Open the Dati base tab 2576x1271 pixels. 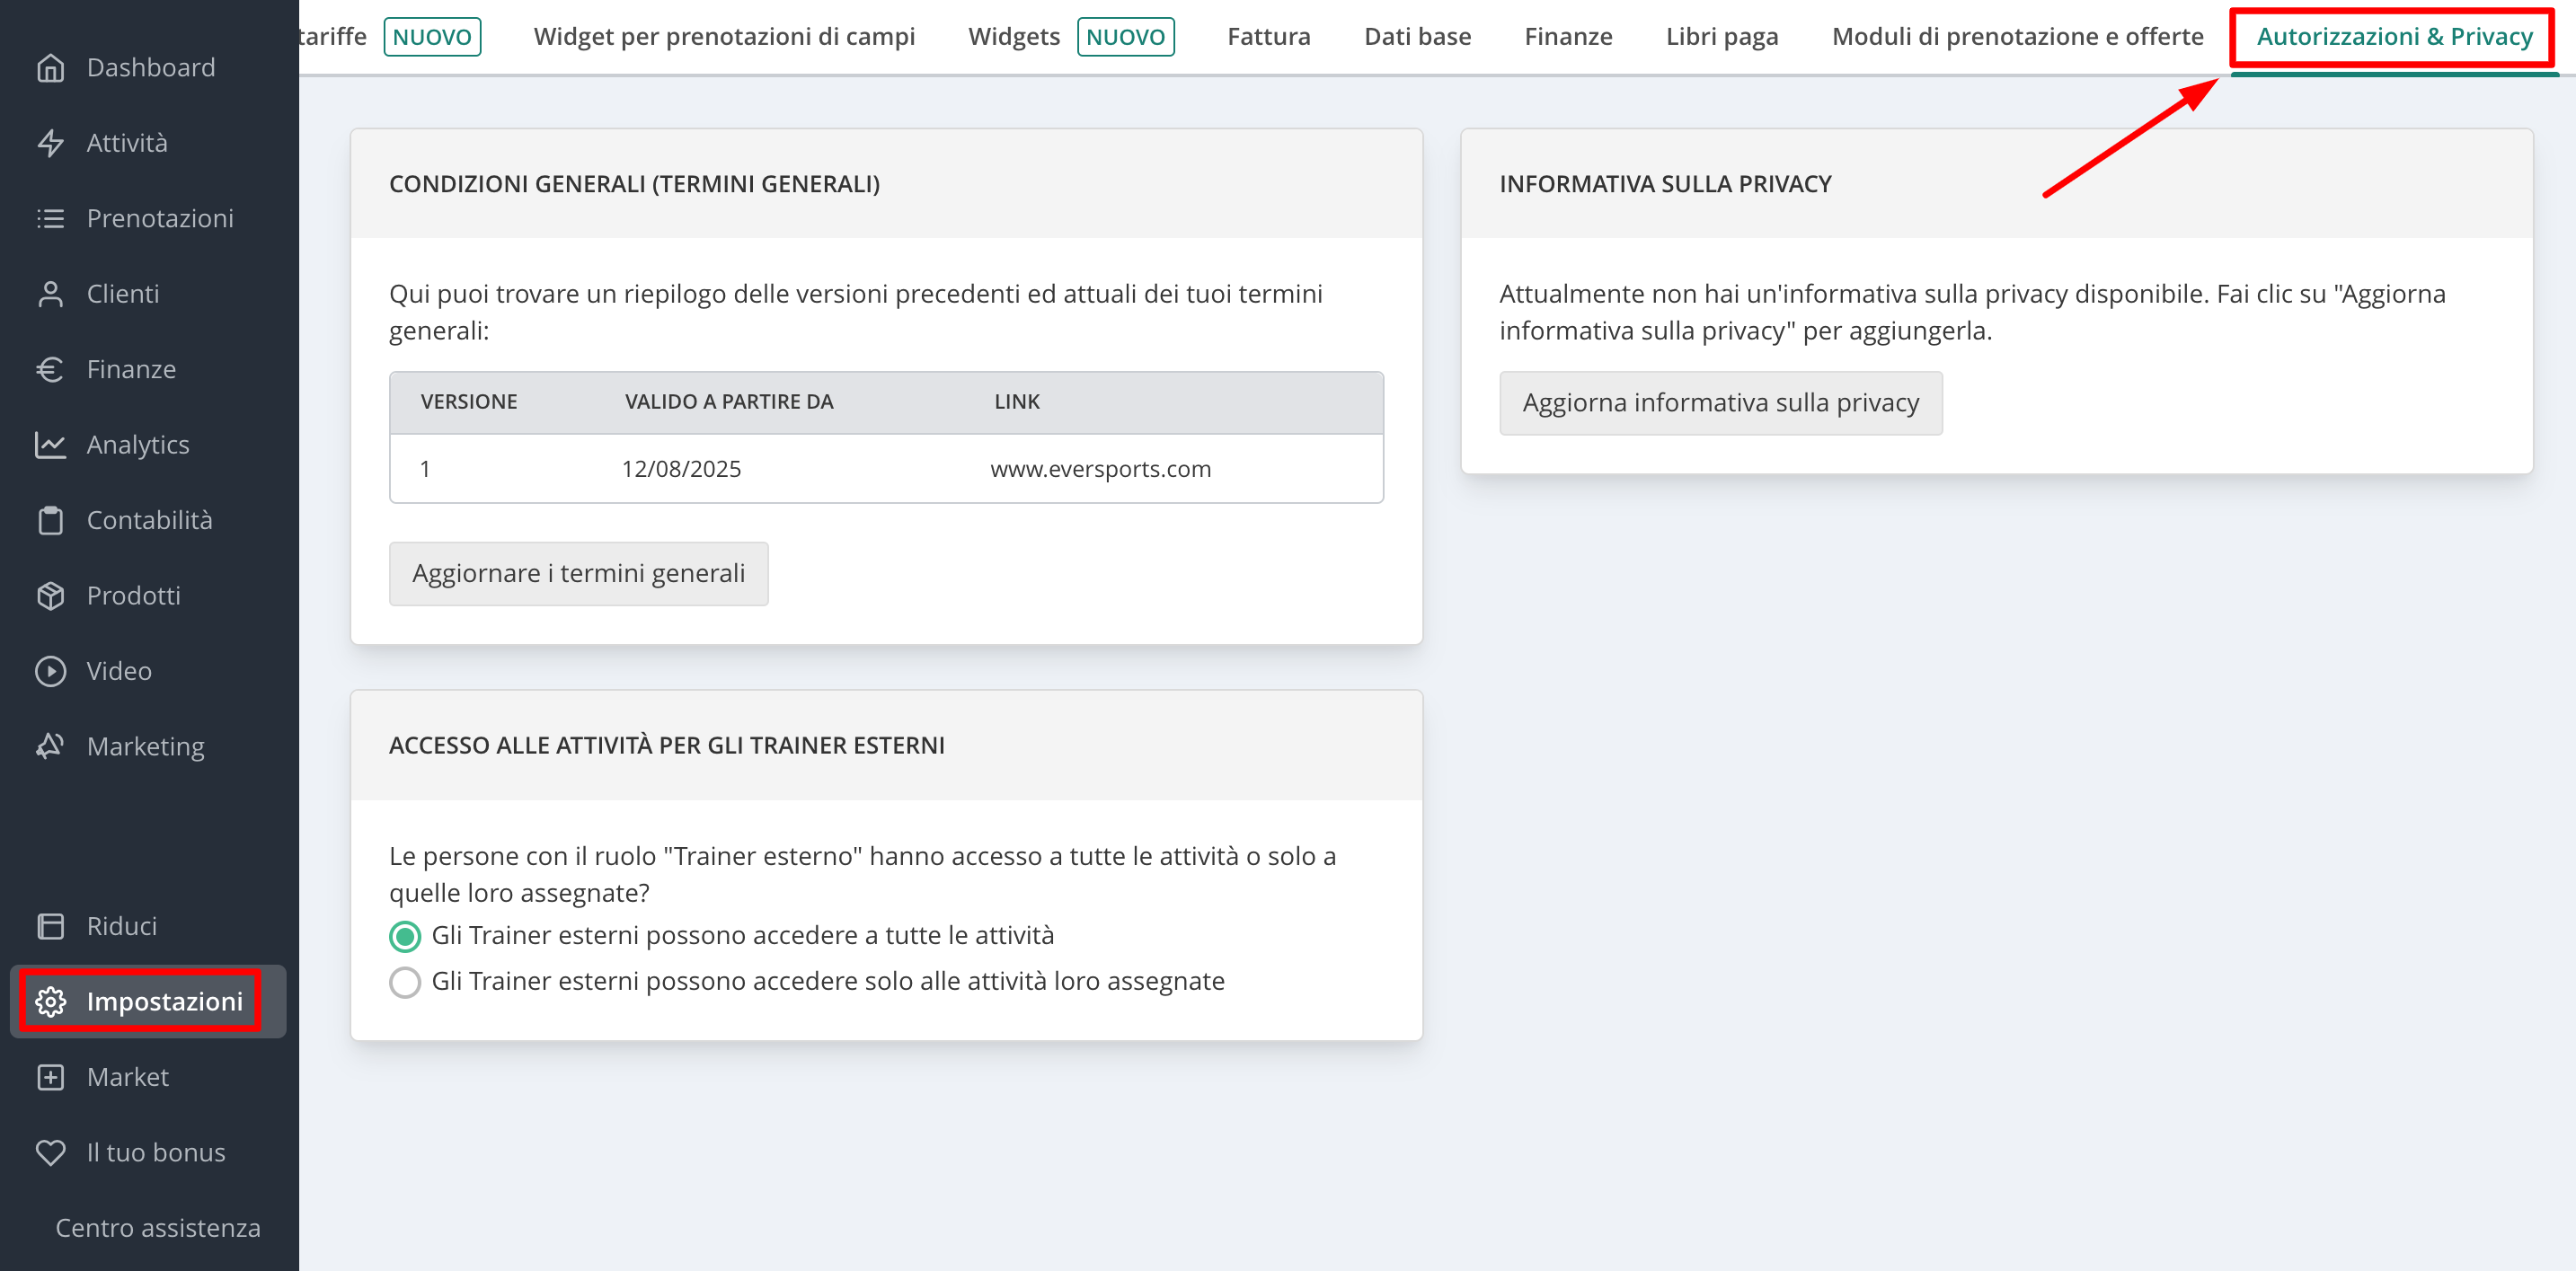[x=1417, y=37]
